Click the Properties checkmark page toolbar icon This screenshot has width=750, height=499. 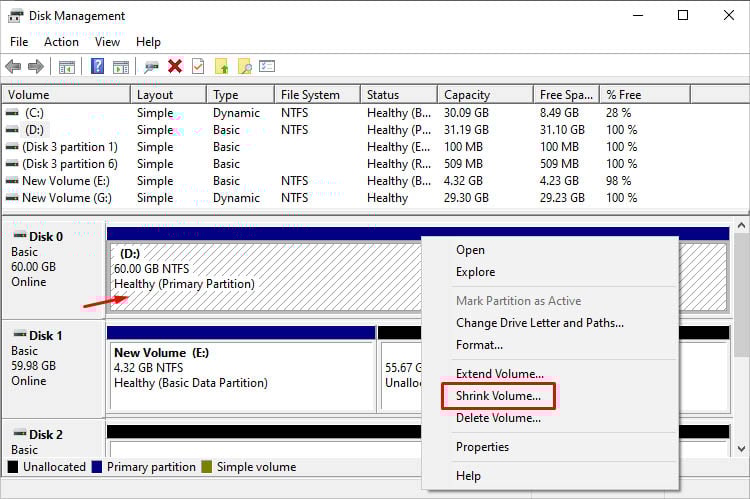click(x=198, y=66)
